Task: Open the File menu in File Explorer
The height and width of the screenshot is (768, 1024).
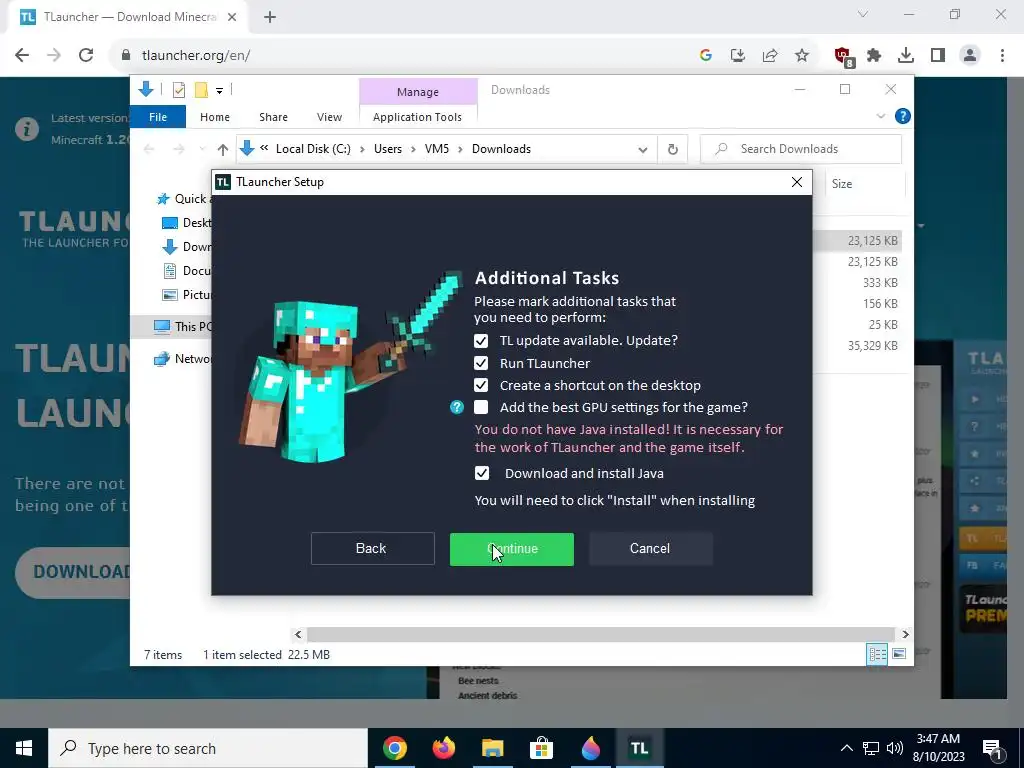Action: (158, 117)
